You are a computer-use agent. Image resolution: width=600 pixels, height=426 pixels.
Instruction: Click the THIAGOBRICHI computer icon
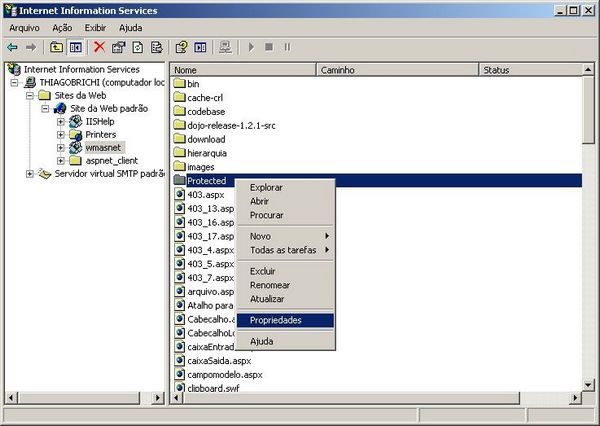point(30,82)
